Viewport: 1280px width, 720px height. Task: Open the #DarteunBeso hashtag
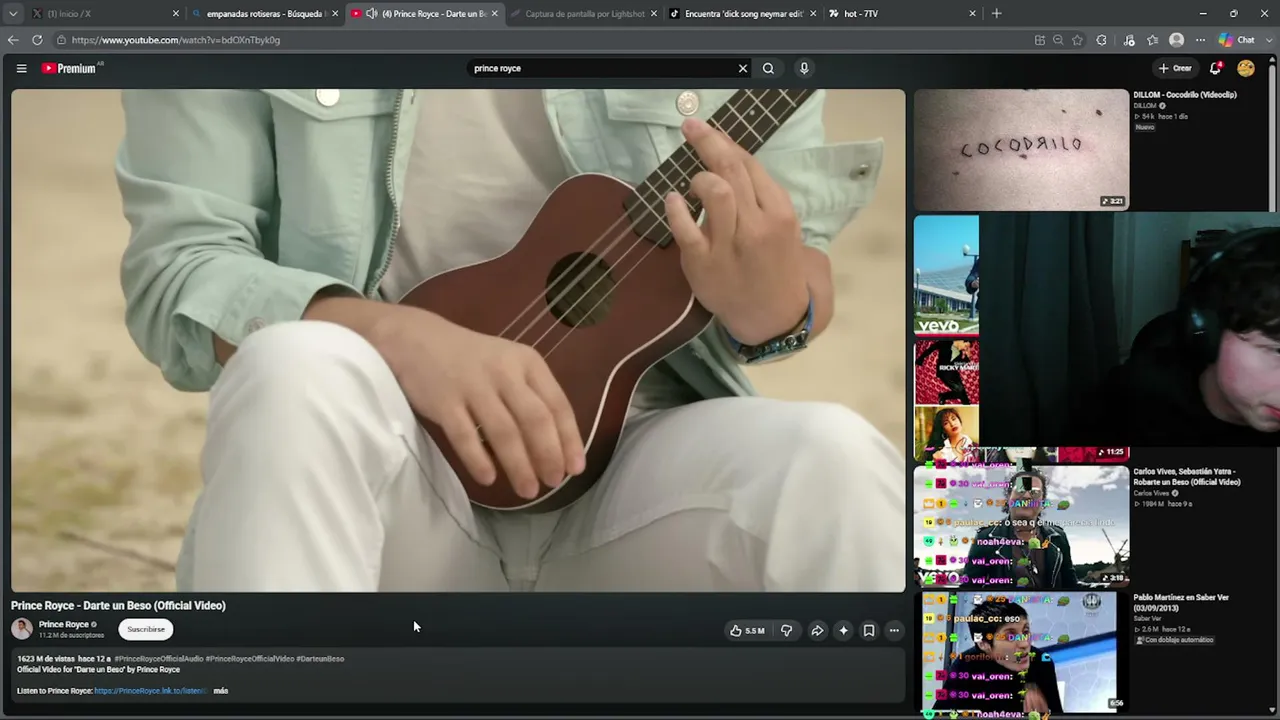pos(320,659)
